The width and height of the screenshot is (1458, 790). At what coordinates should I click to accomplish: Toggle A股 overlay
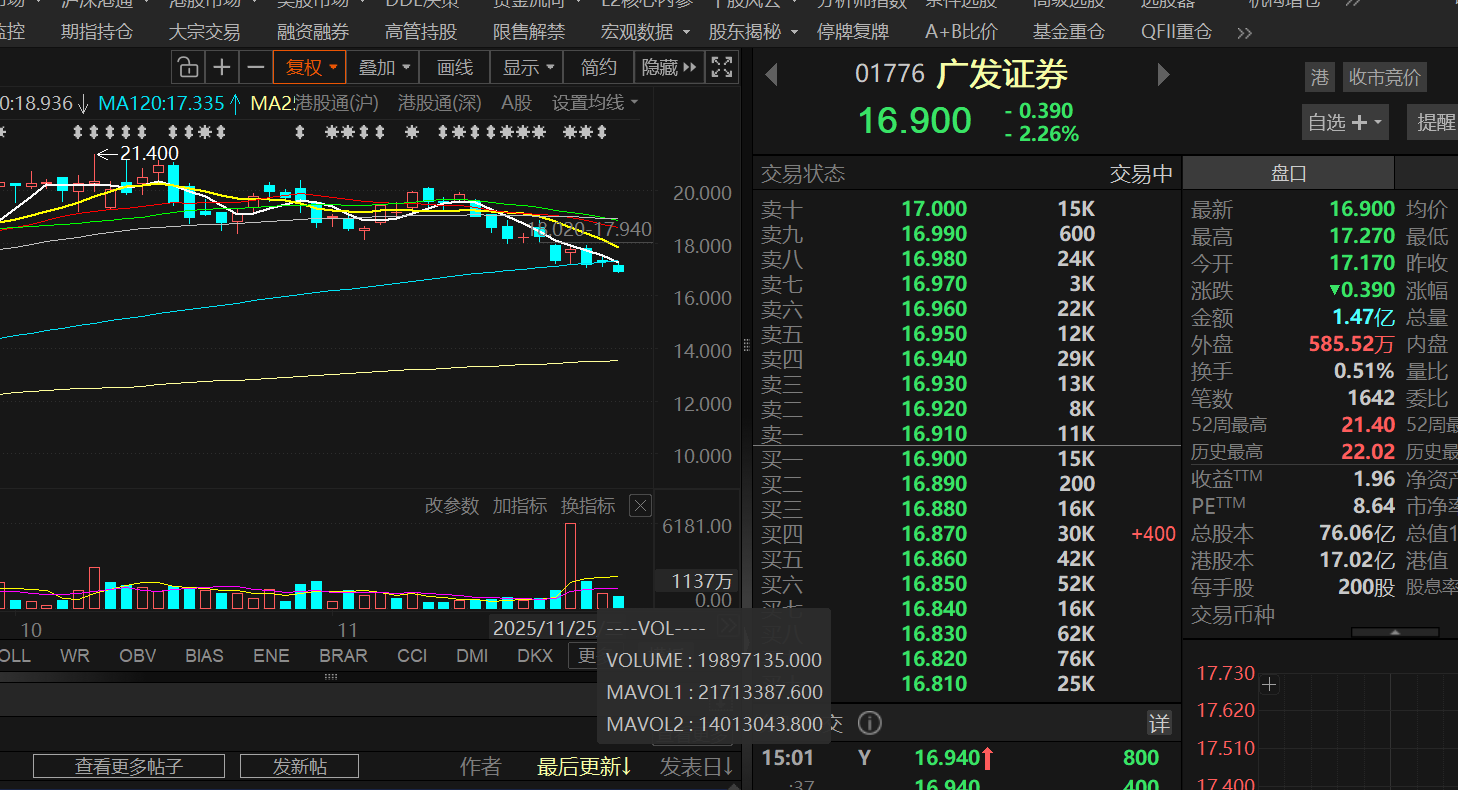click(517, 103)
